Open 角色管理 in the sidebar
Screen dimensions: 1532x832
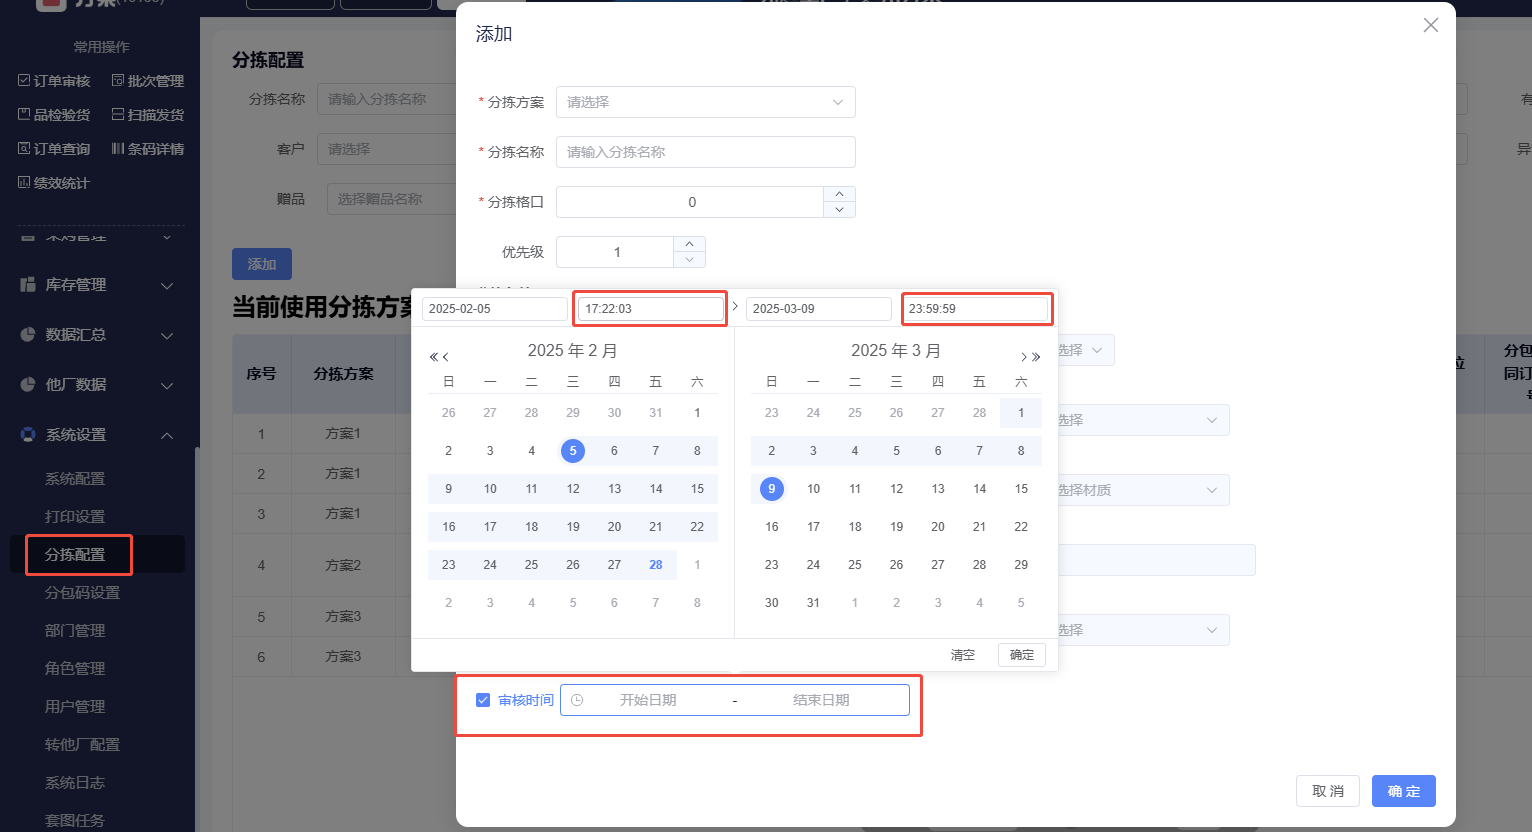point(75,669)
